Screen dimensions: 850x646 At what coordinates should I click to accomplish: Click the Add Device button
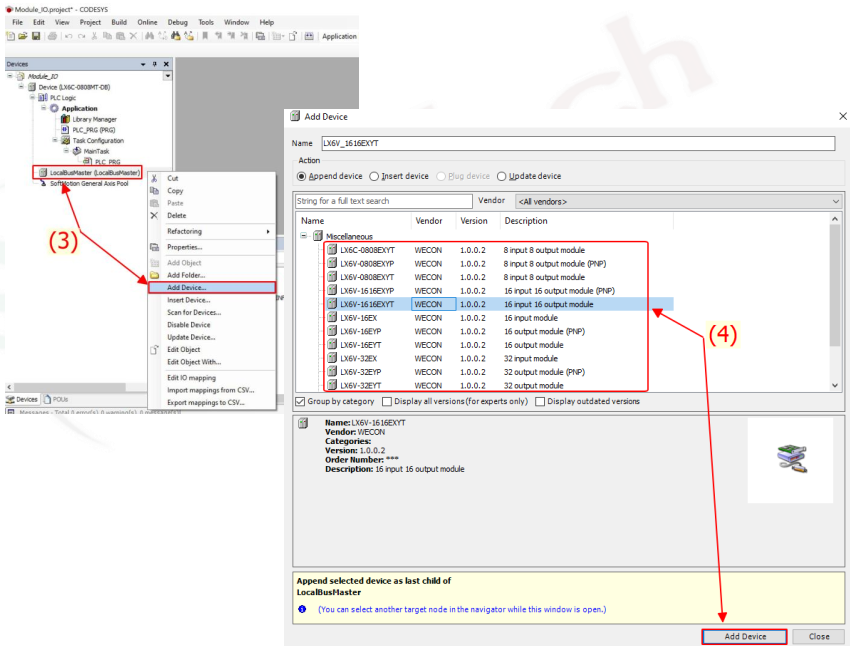coord(744,636)
